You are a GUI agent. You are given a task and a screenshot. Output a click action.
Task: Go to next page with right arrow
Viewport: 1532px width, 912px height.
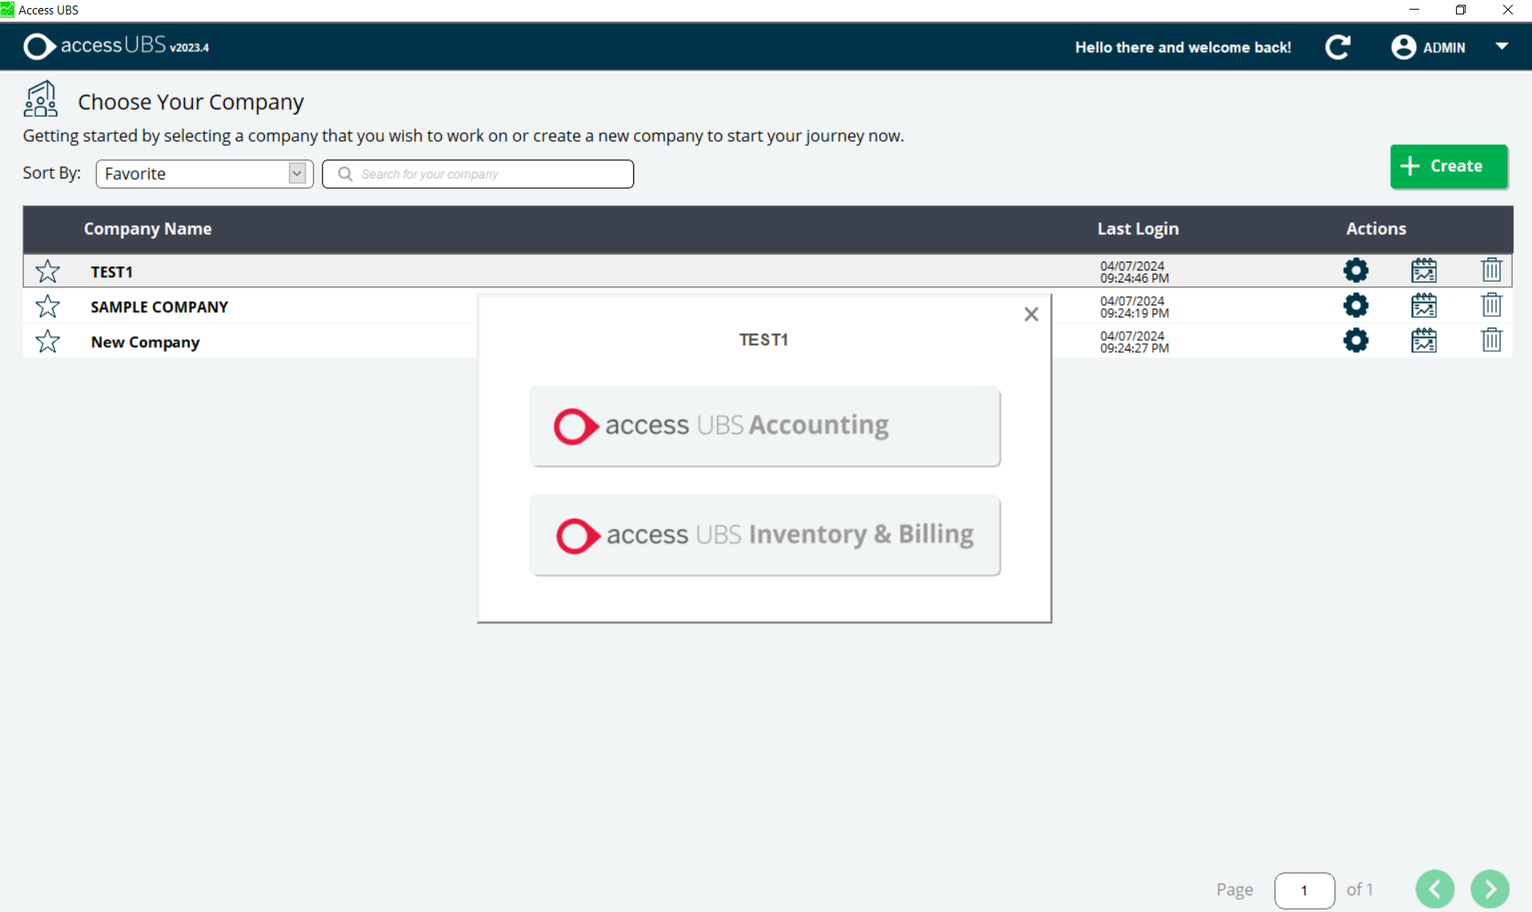(x=1489, y=889)
